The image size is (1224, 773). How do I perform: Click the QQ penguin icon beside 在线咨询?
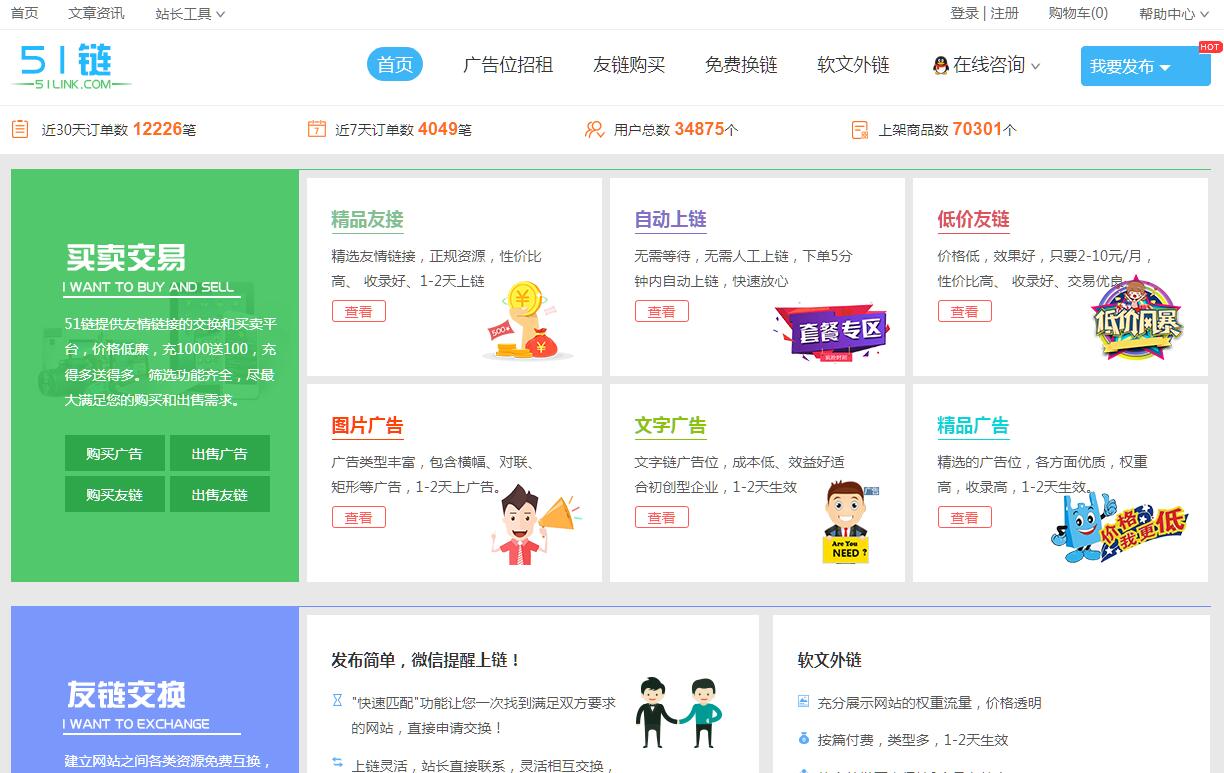[x=940, y=66]
